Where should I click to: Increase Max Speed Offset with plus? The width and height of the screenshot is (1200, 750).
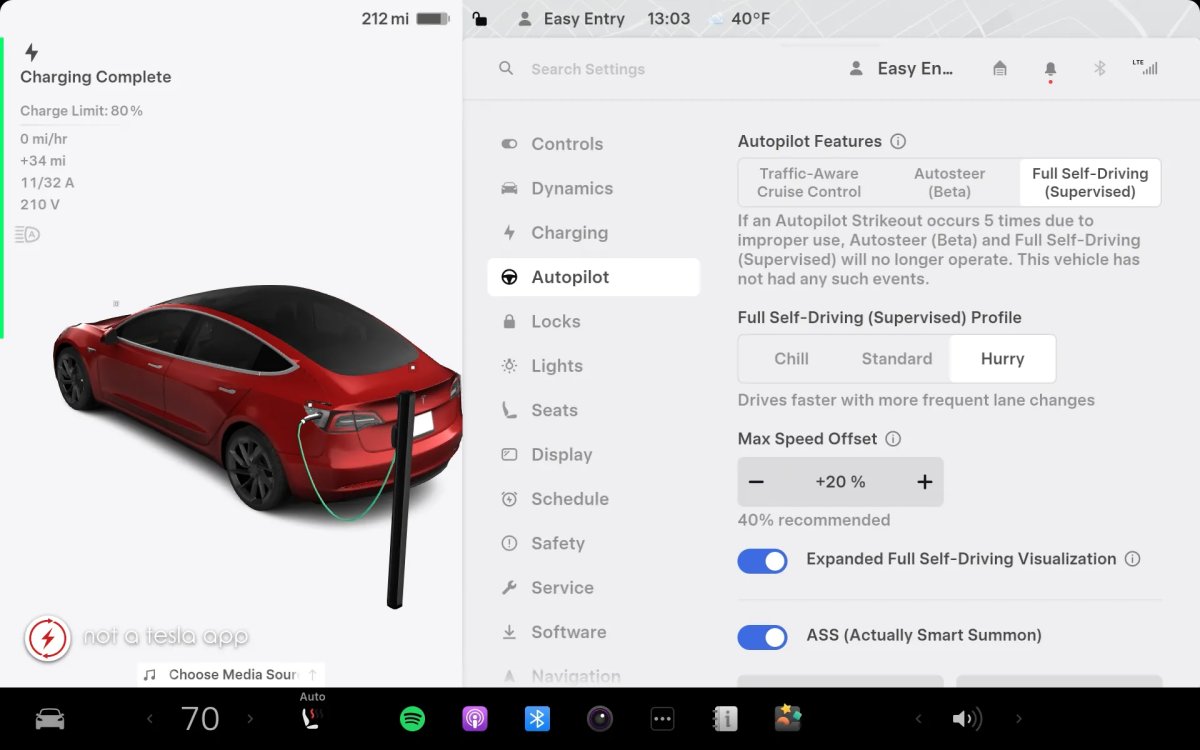(x=924, y=482)
